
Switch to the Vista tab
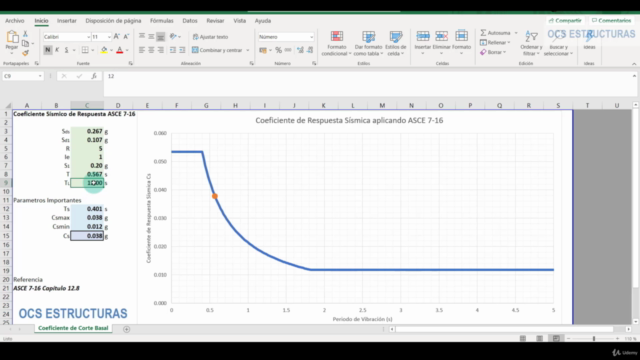pyautogui.click(x=240, y=20)
